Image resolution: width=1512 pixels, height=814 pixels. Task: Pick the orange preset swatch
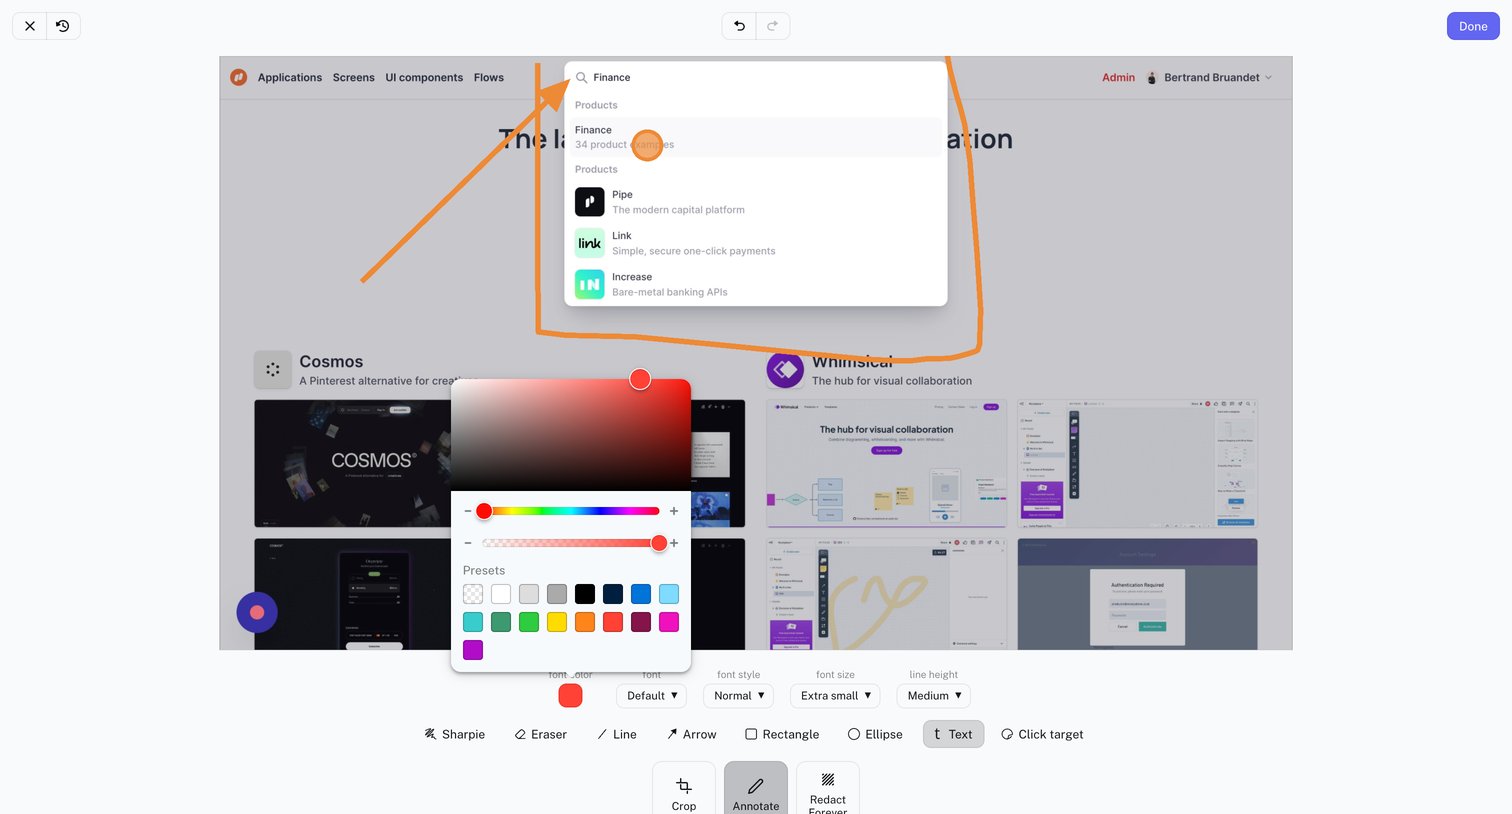(585, 622)
